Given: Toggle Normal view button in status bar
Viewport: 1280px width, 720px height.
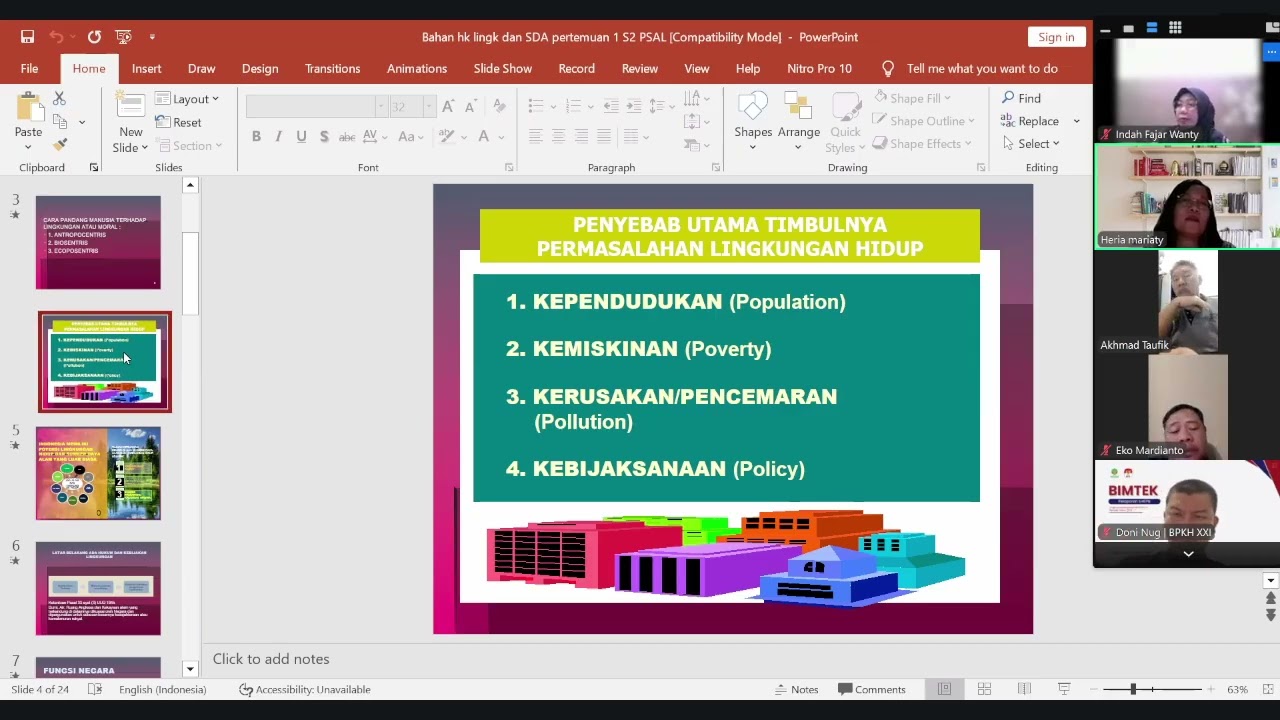Looking at the screenshot, I should tap(944, 689).
